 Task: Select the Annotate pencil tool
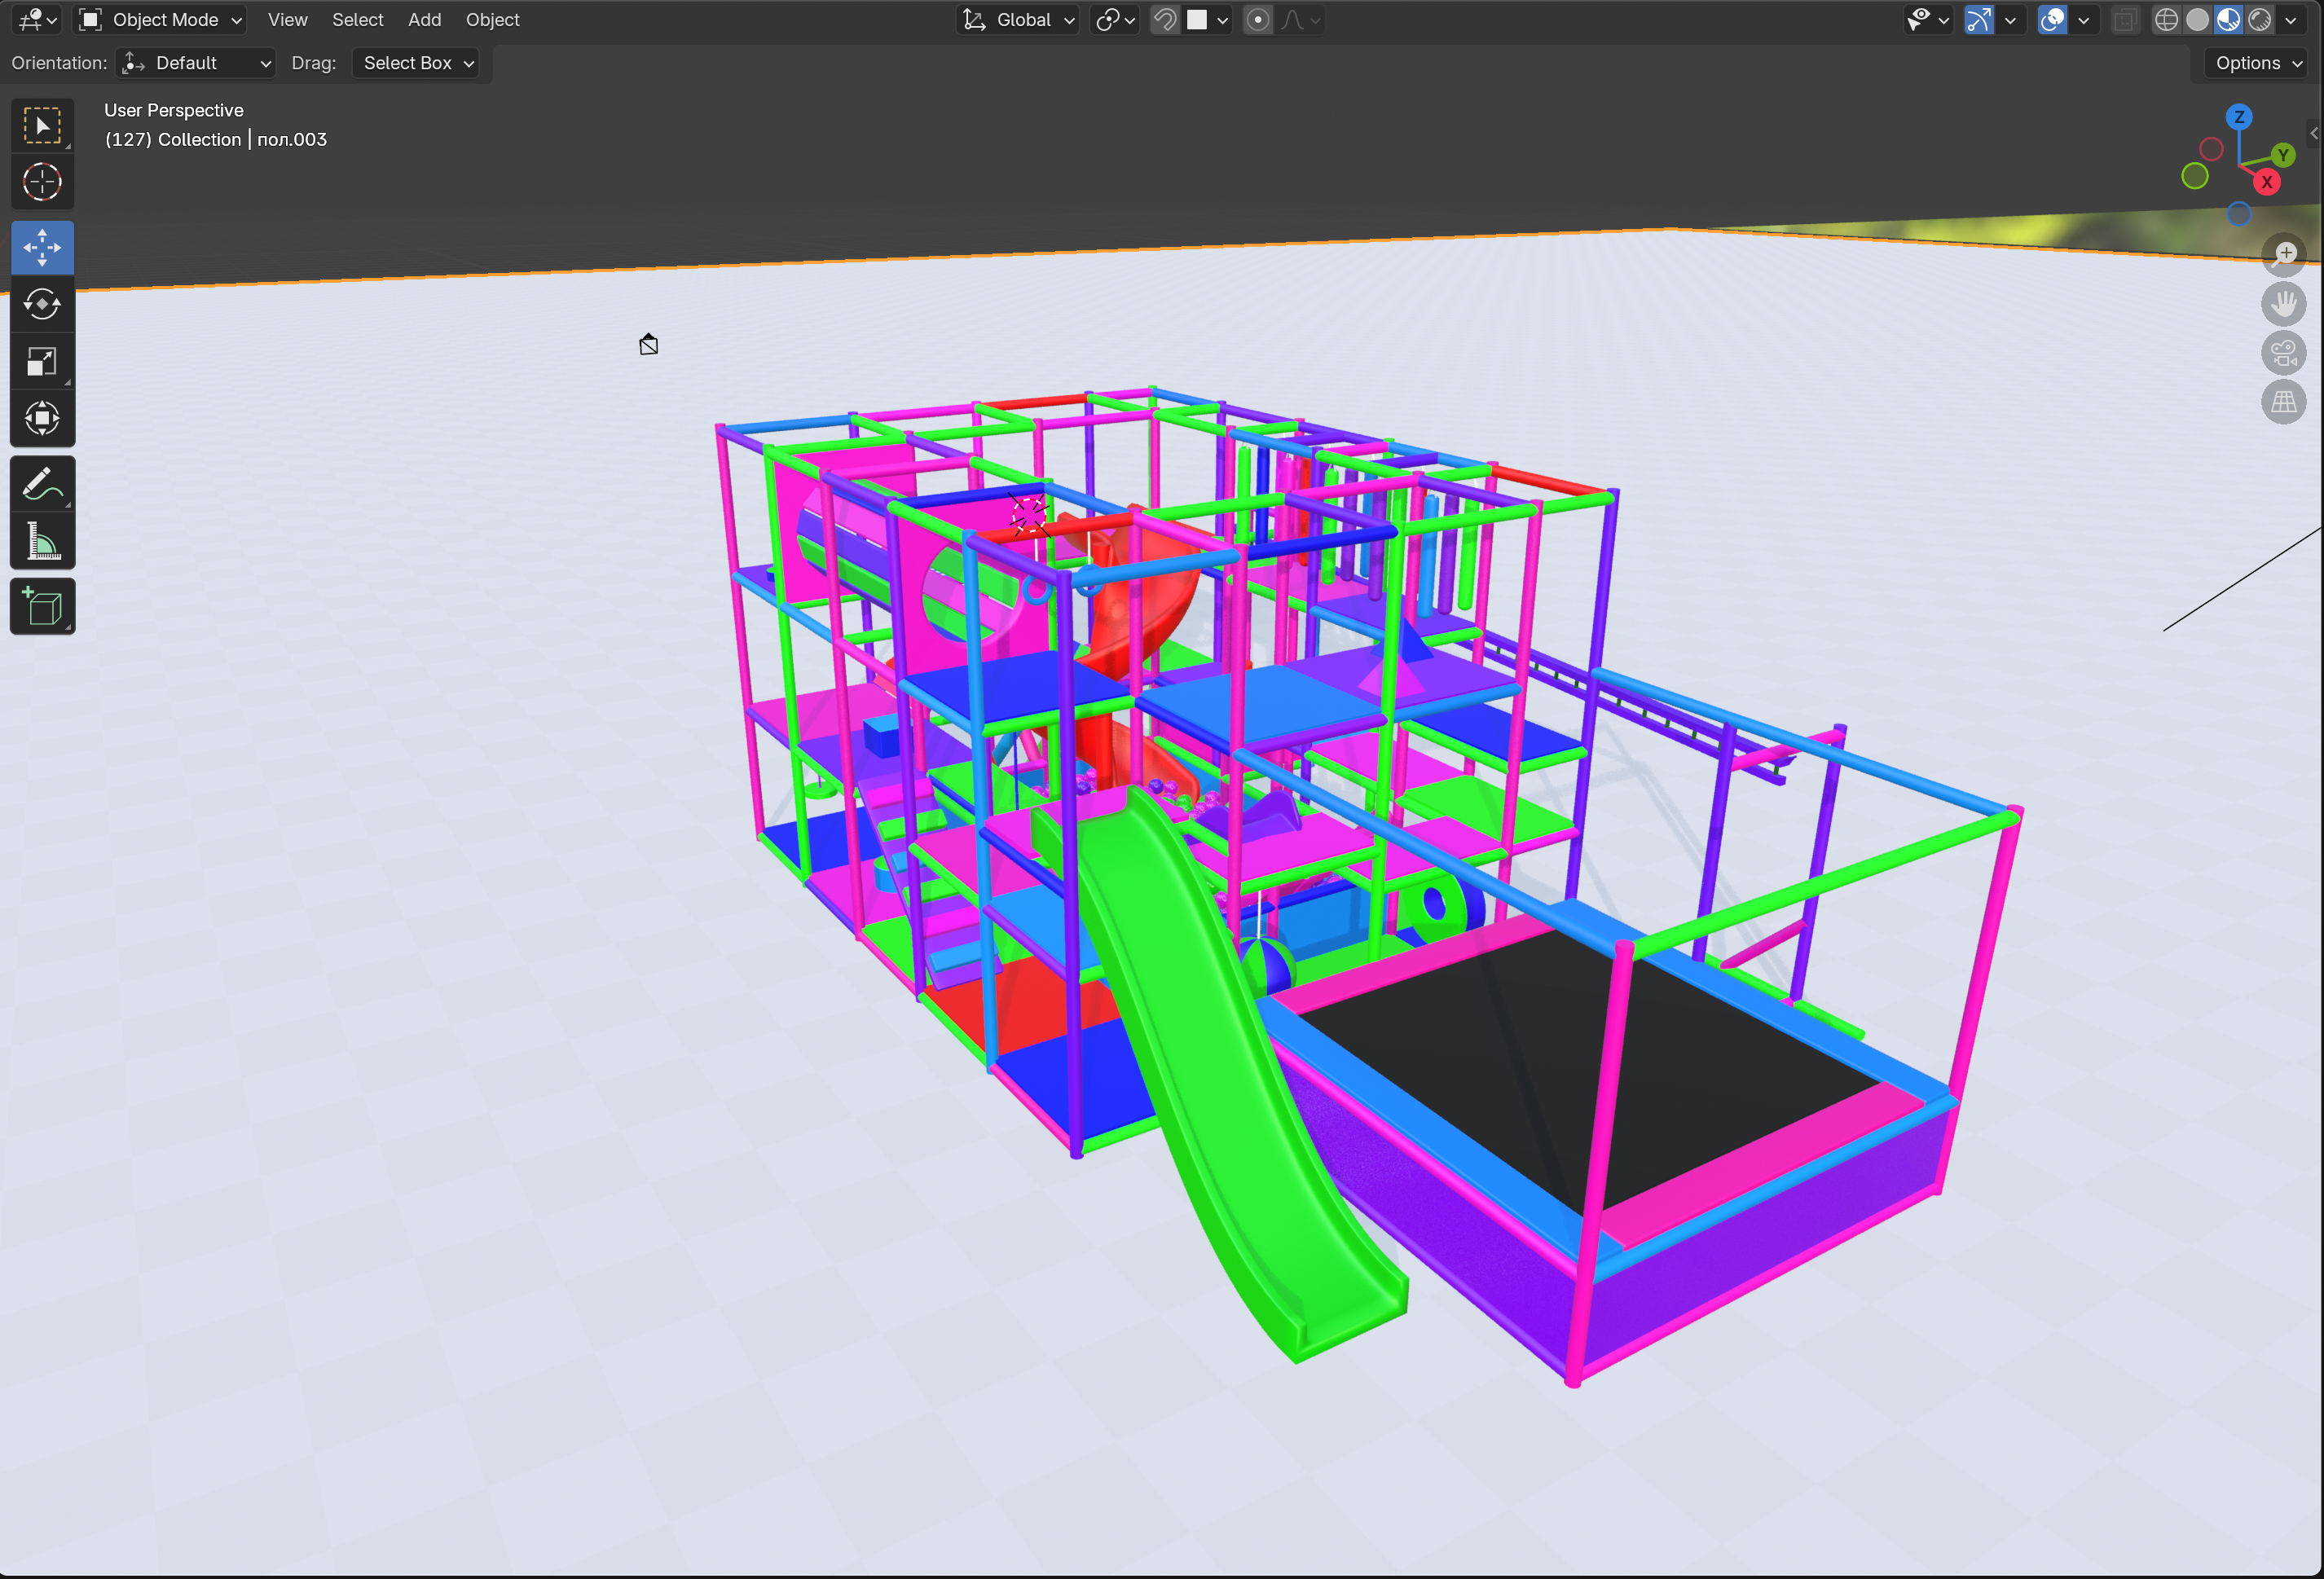point(42,485)
